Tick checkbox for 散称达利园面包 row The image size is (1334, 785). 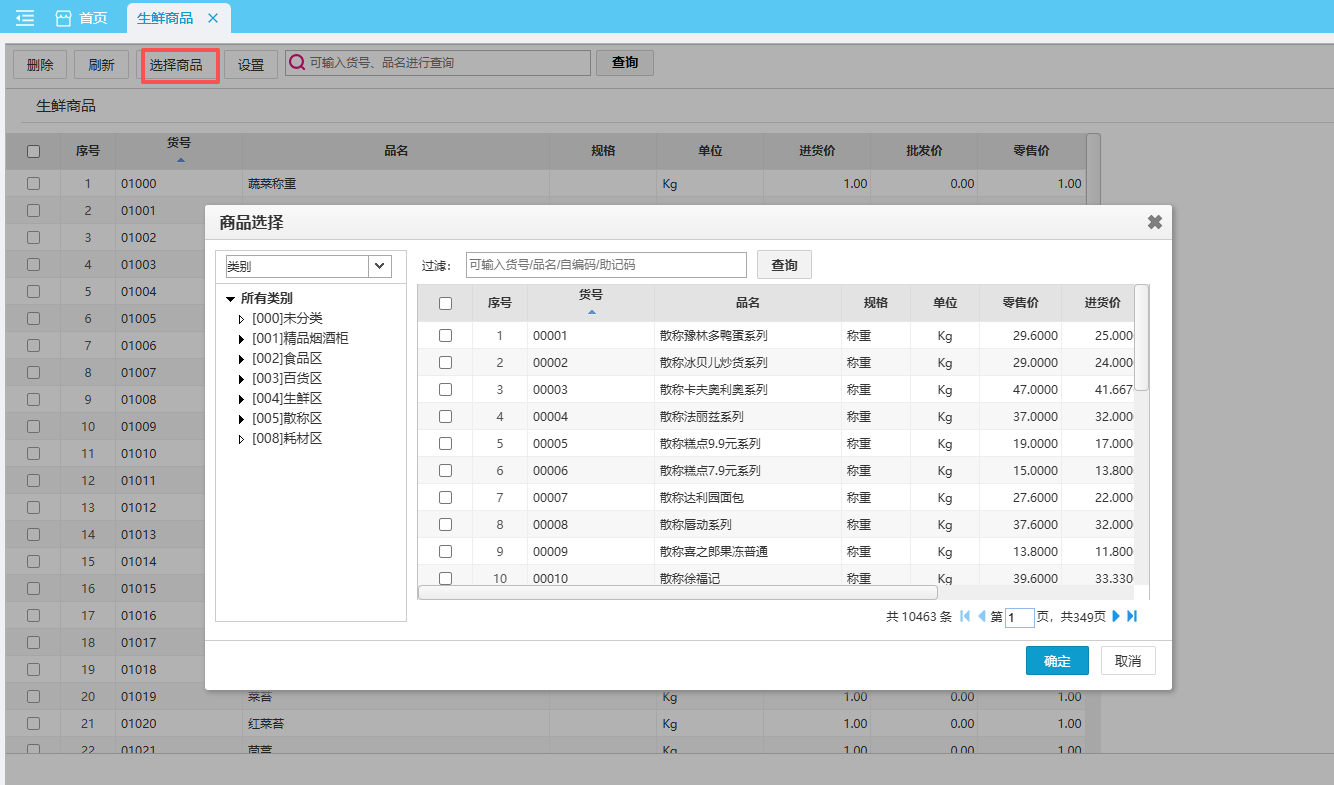pos(446,498)
